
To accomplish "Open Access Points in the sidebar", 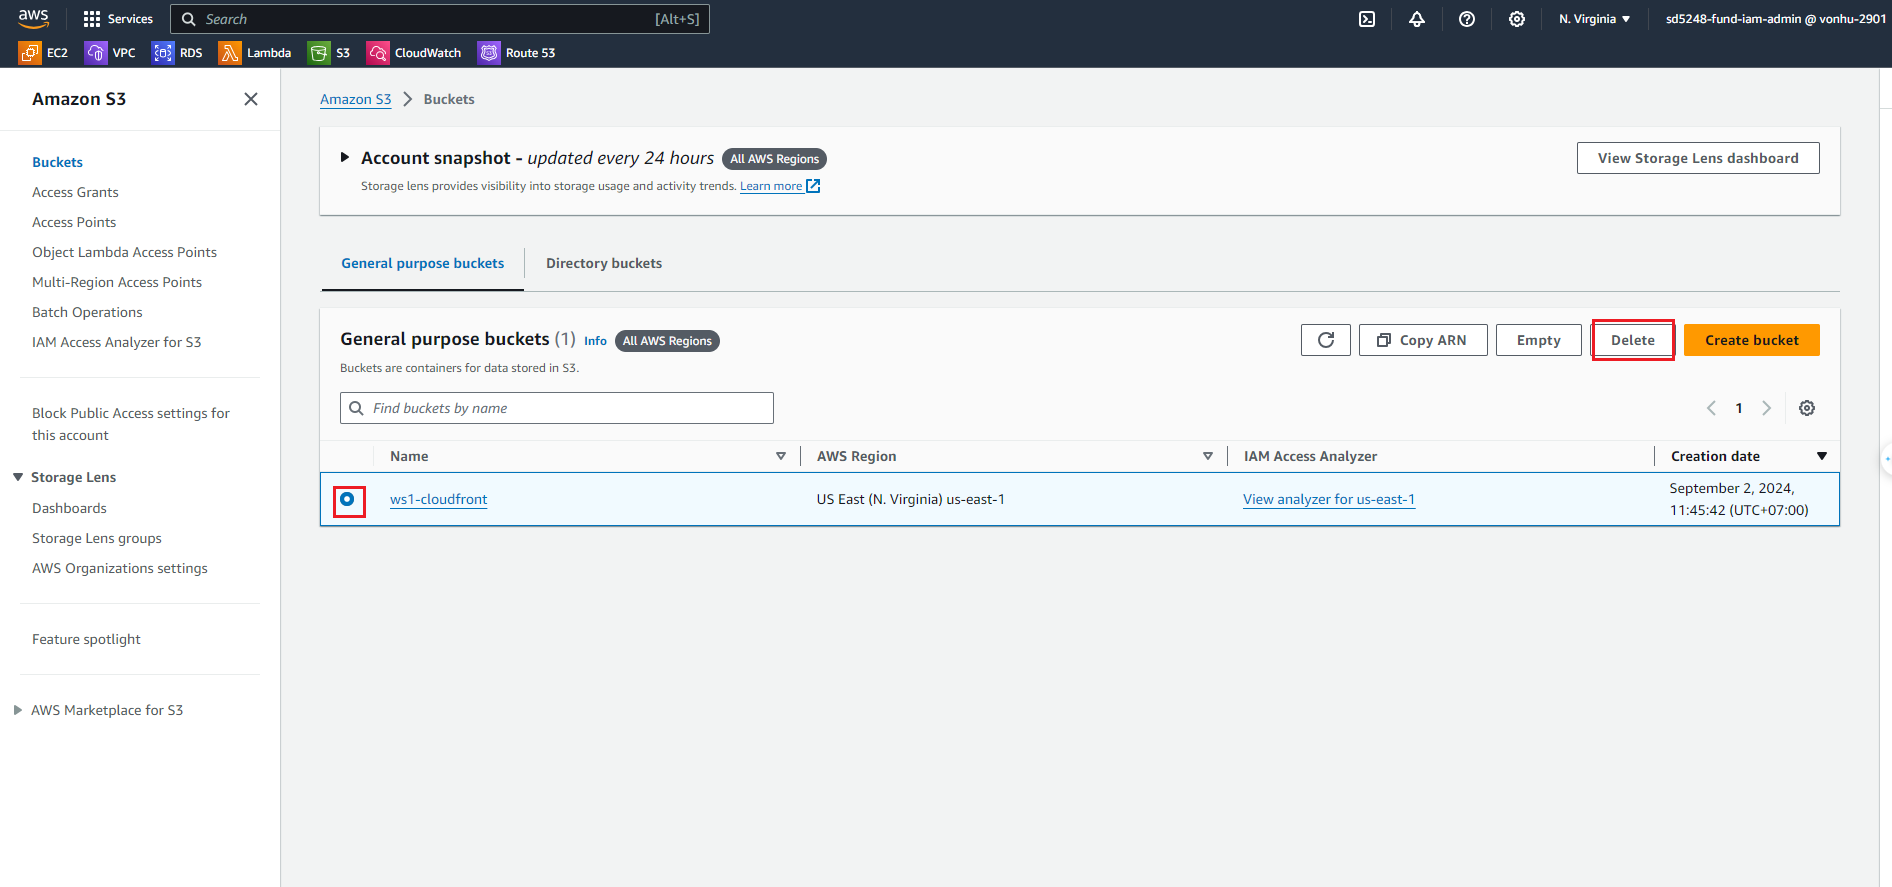I will click(74, 222).
